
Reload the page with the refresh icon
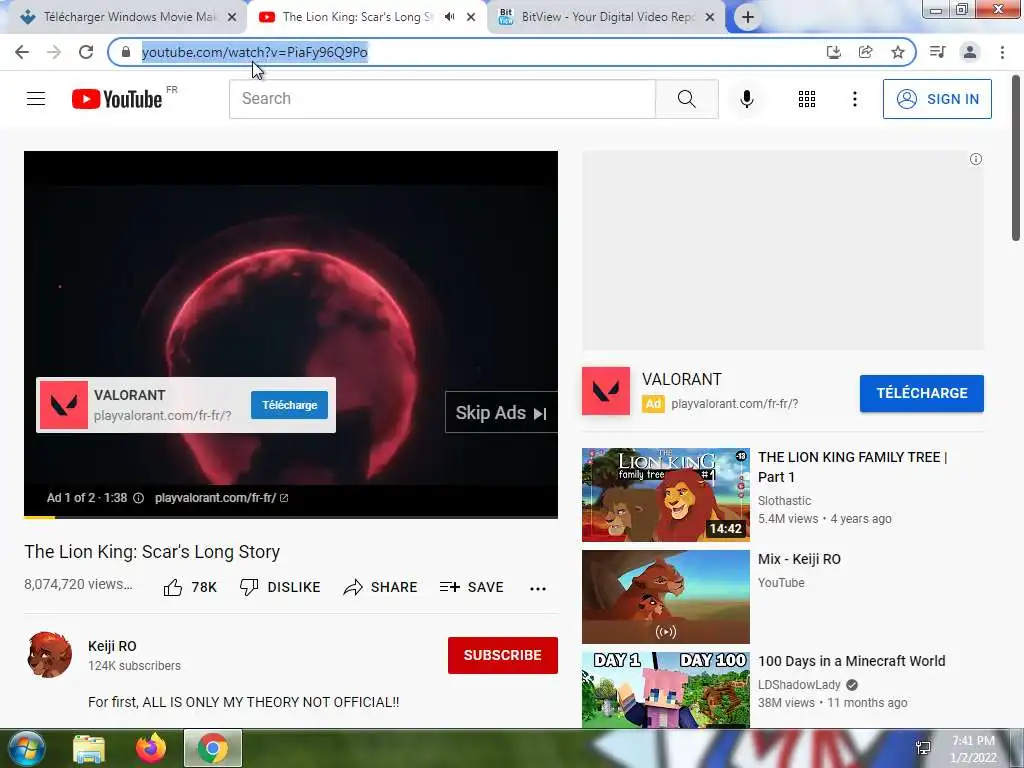tap(86, 52)
